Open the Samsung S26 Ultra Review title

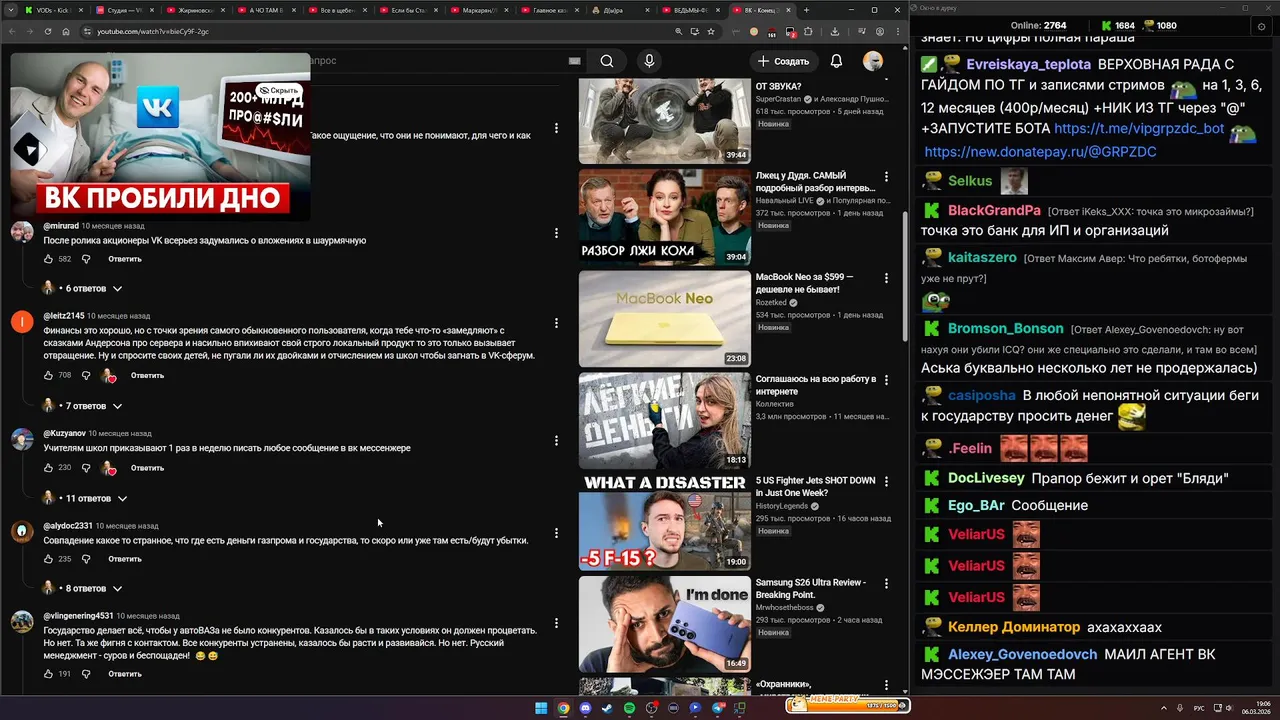(810, 588)
